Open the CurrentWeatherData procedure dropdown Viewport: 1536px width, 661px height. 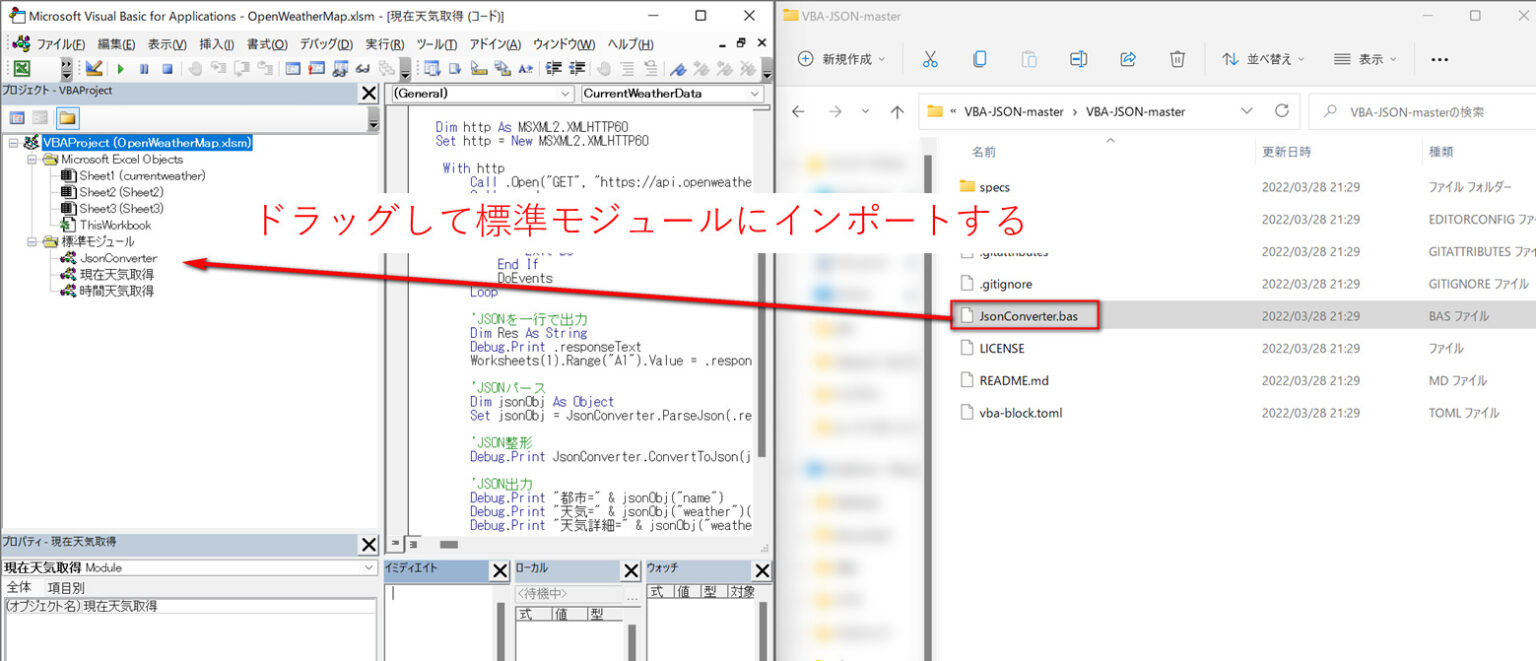(x=755, y=93)
